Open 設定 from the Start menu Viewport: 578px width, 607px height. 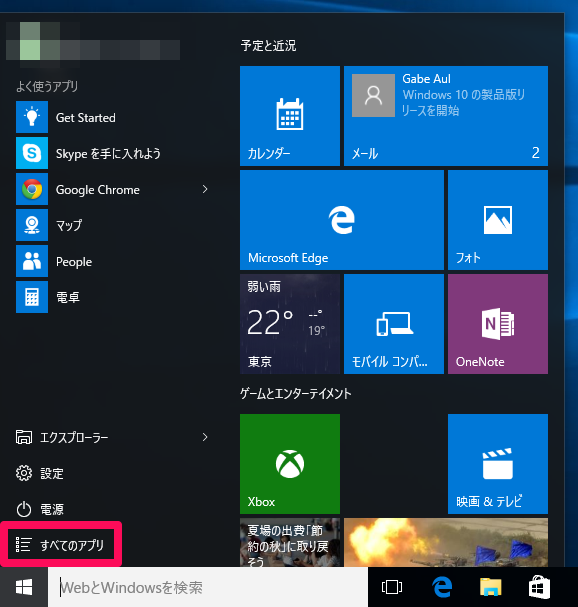39,473
